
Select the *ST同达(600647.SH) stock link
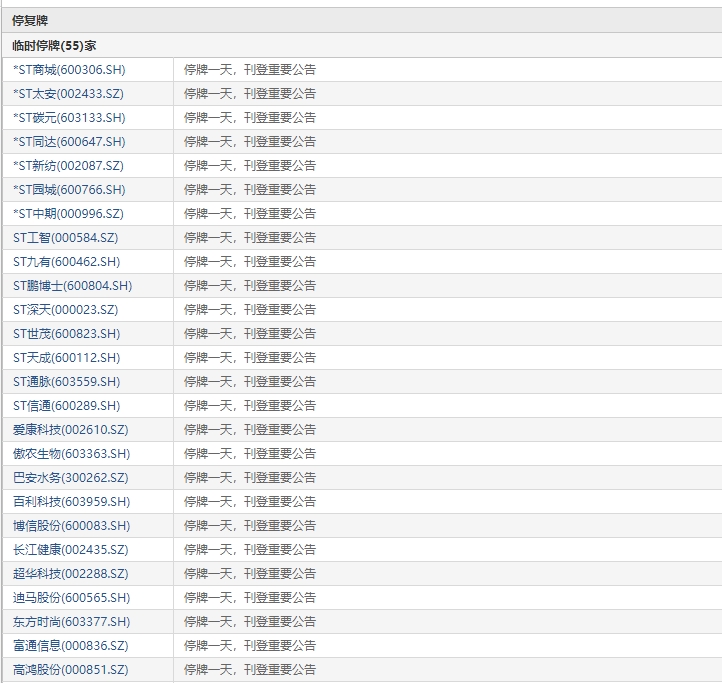click(69, 142)
